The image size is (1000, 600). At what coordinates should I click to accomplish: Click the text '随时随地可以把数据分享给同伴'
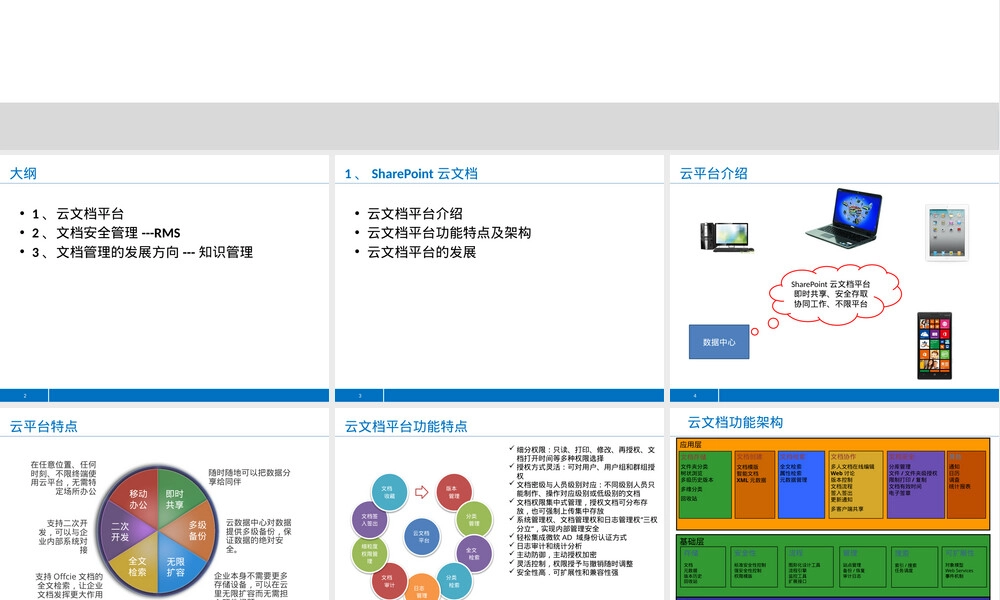tap(249, 477)
